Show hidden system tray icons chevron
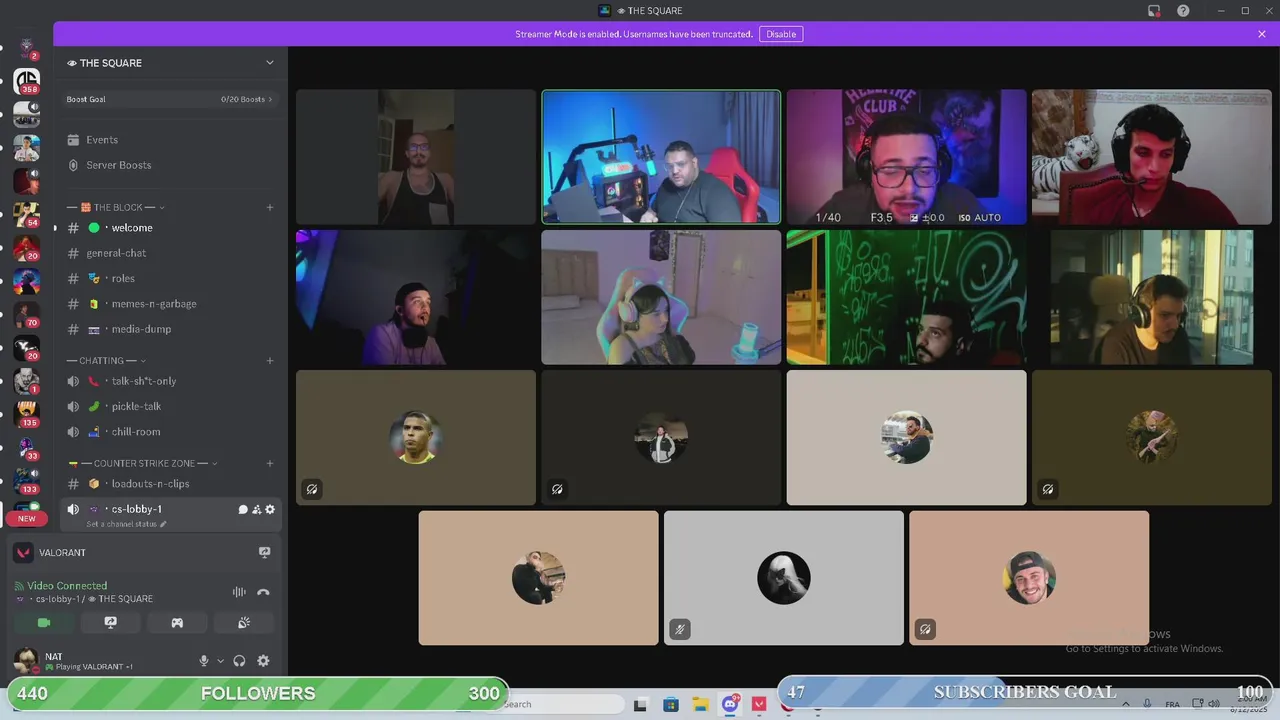Viewport: 1280px width, 720px height. pos(1126,704)
